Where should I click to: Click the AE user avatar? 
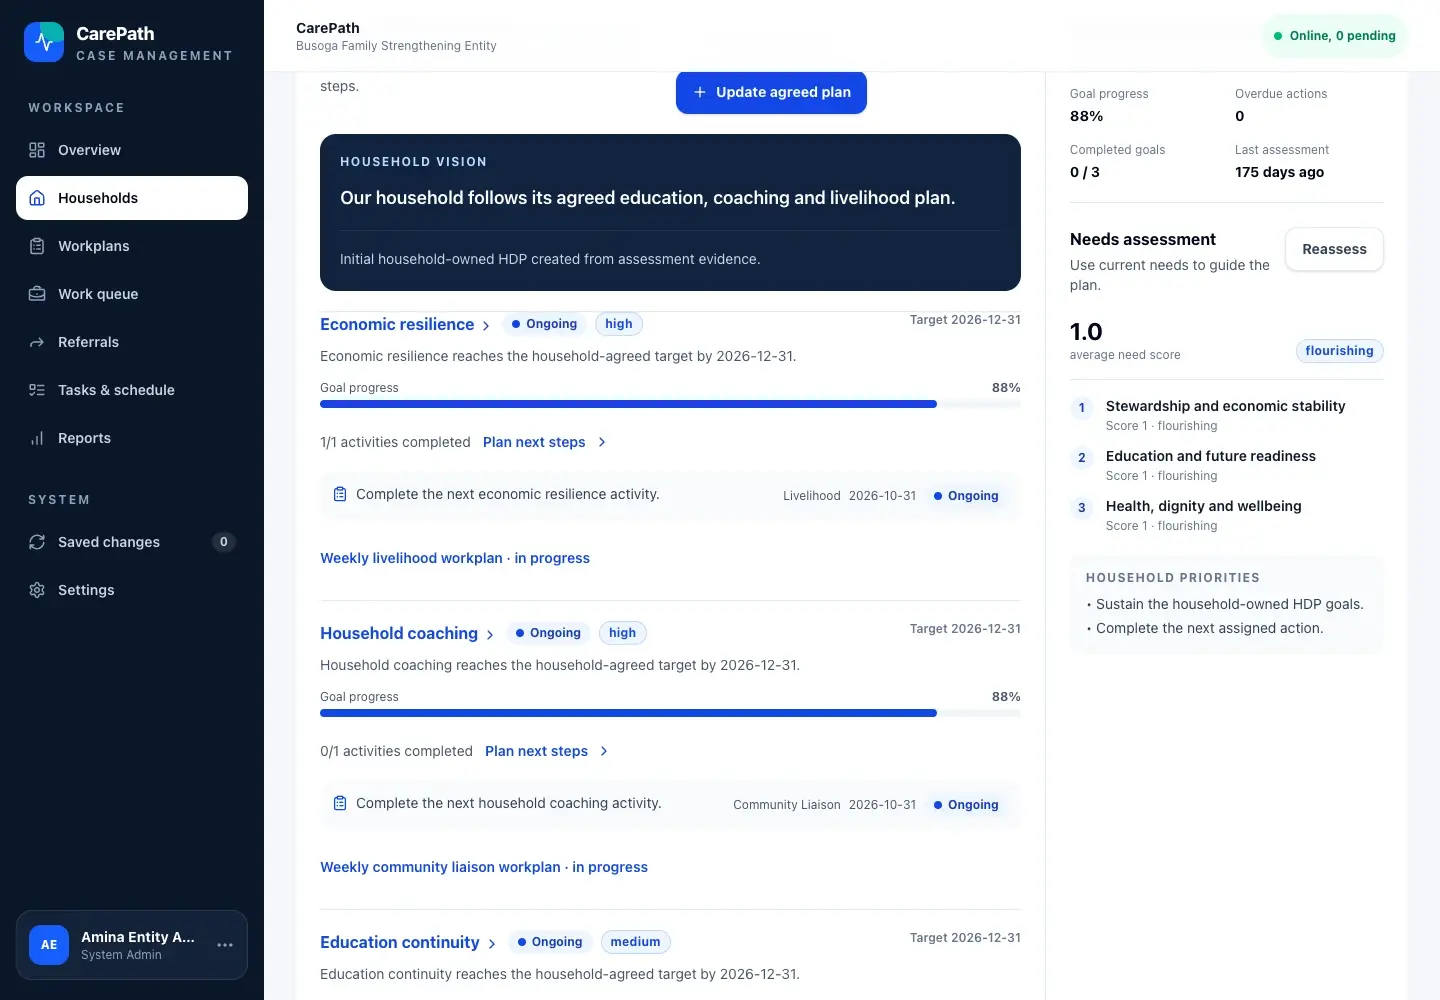pos(49,945)
